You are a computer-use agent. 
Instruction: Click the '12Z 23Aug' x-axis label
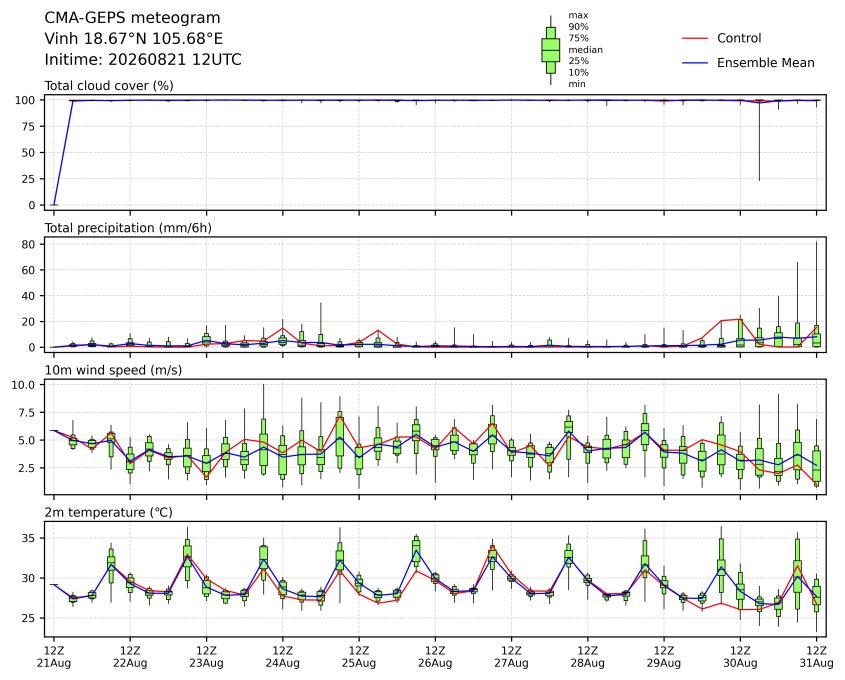[206, 657]
